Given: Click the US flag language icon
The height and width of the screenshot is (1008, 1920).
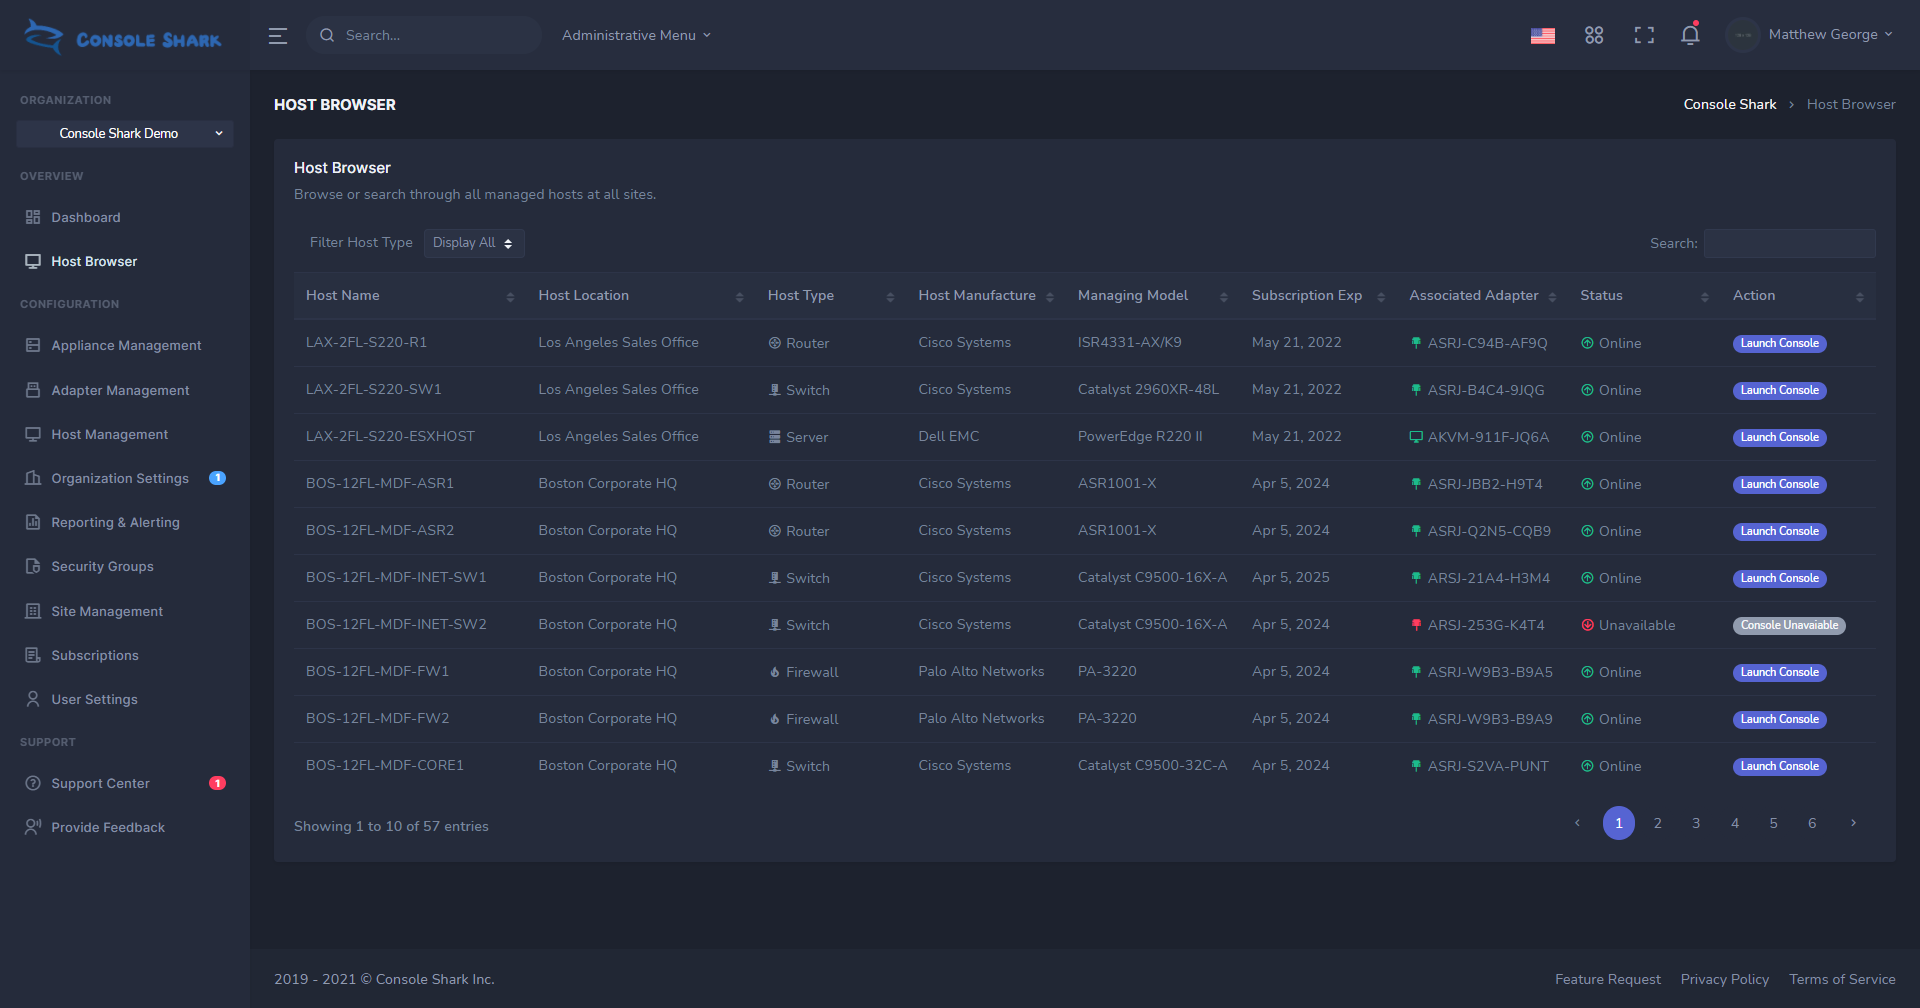Looking at the screenshot, I should pyautogui.click(x=1543, y=36).
